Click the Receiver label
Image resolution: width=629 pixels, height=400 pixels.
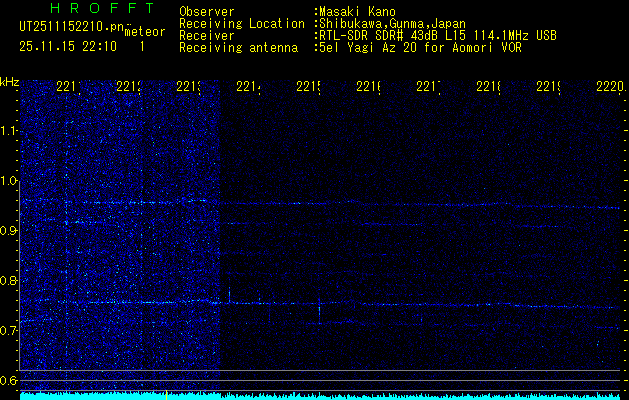[207, 36]
